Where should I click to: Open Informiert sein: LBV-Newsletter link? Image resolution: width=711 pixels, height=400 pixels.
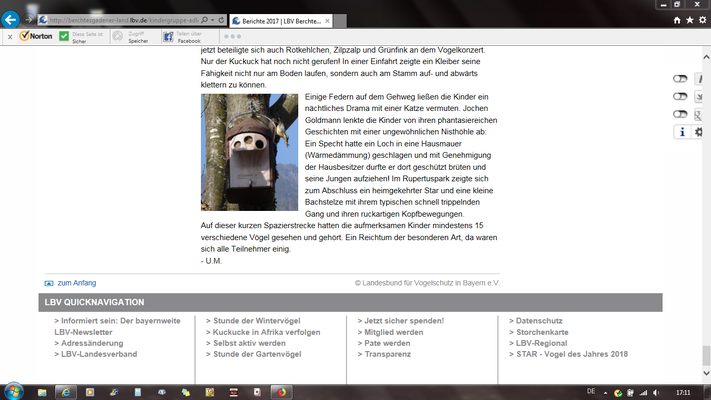click(117, 326)
